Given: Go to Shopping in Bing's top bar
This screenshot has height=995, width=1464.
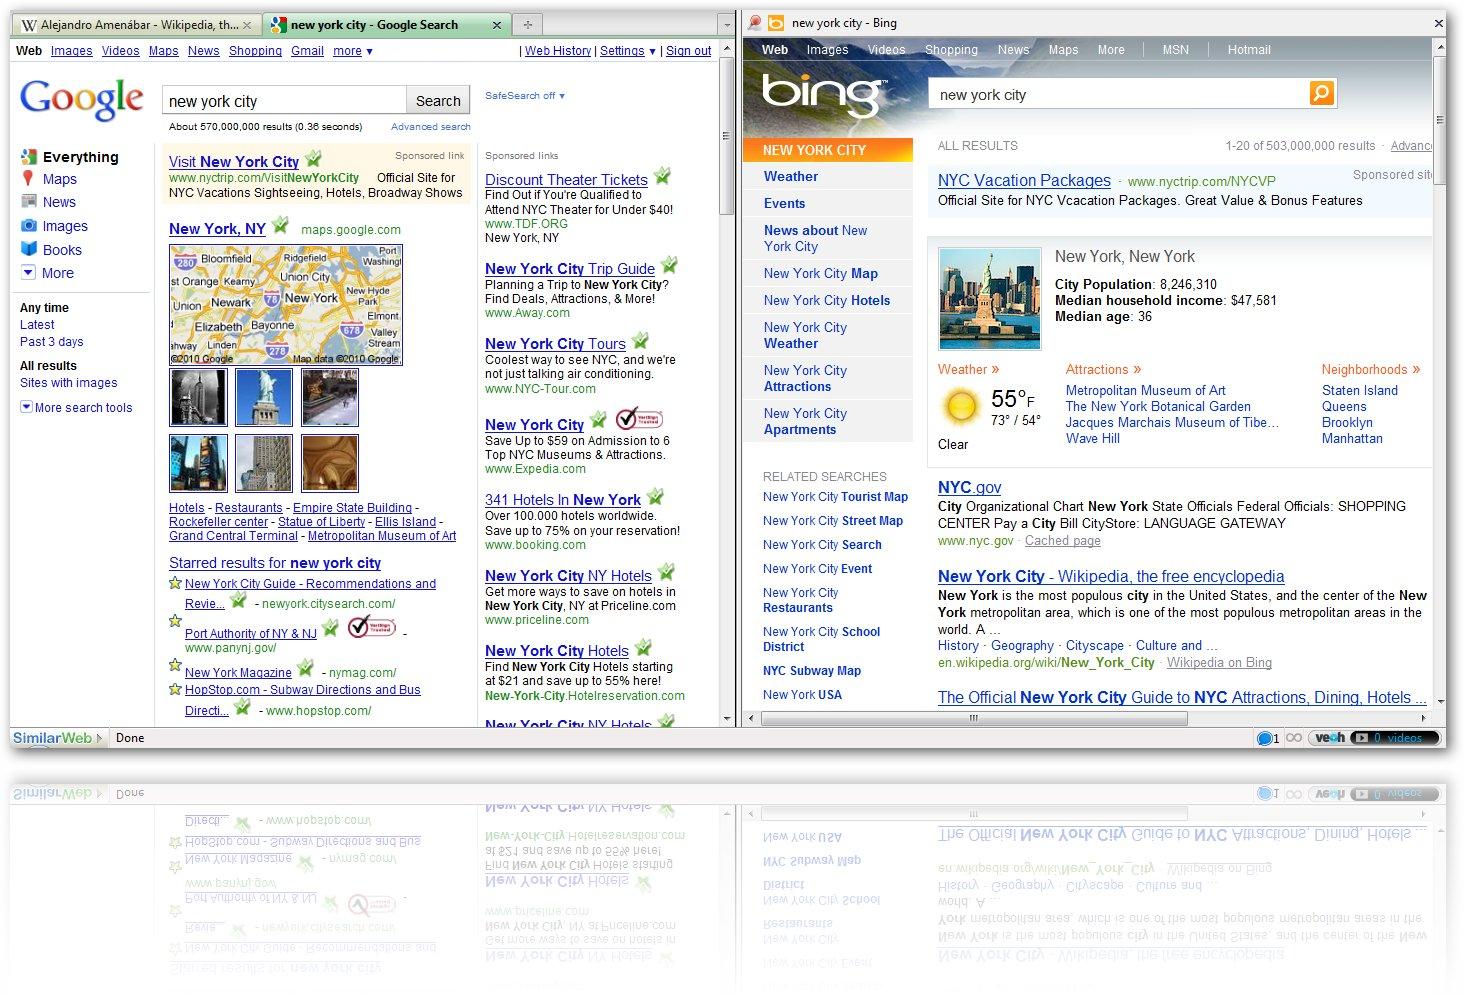Looking at the screenshot, I should click(951, 50).
